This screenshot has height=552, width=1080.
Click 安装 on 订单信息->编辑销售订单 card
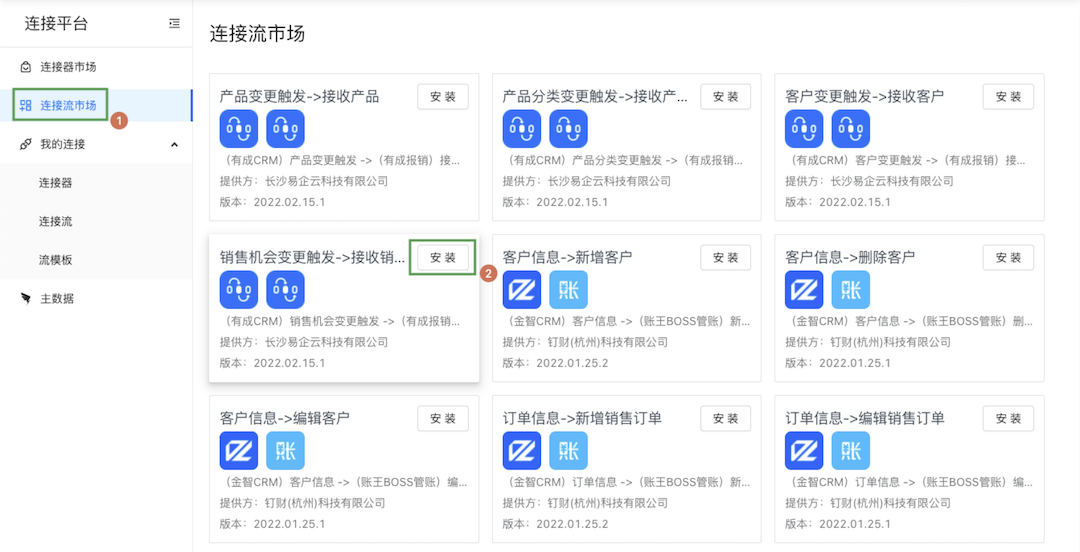point(1008,418)
